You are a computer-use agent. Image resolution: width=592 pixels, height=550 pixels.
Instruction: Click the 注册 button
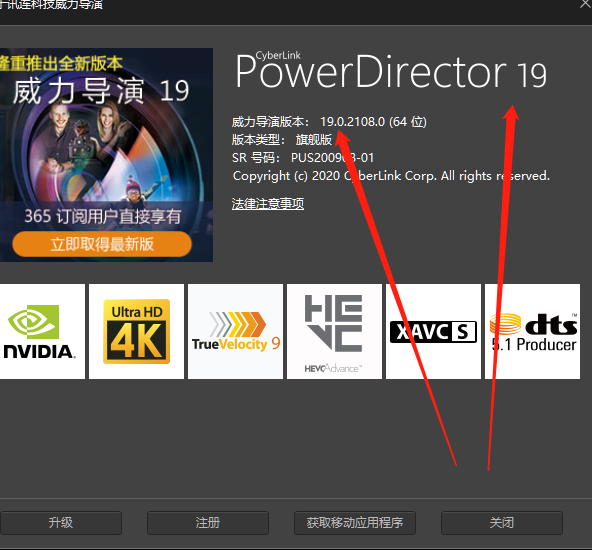pos(208,523)
